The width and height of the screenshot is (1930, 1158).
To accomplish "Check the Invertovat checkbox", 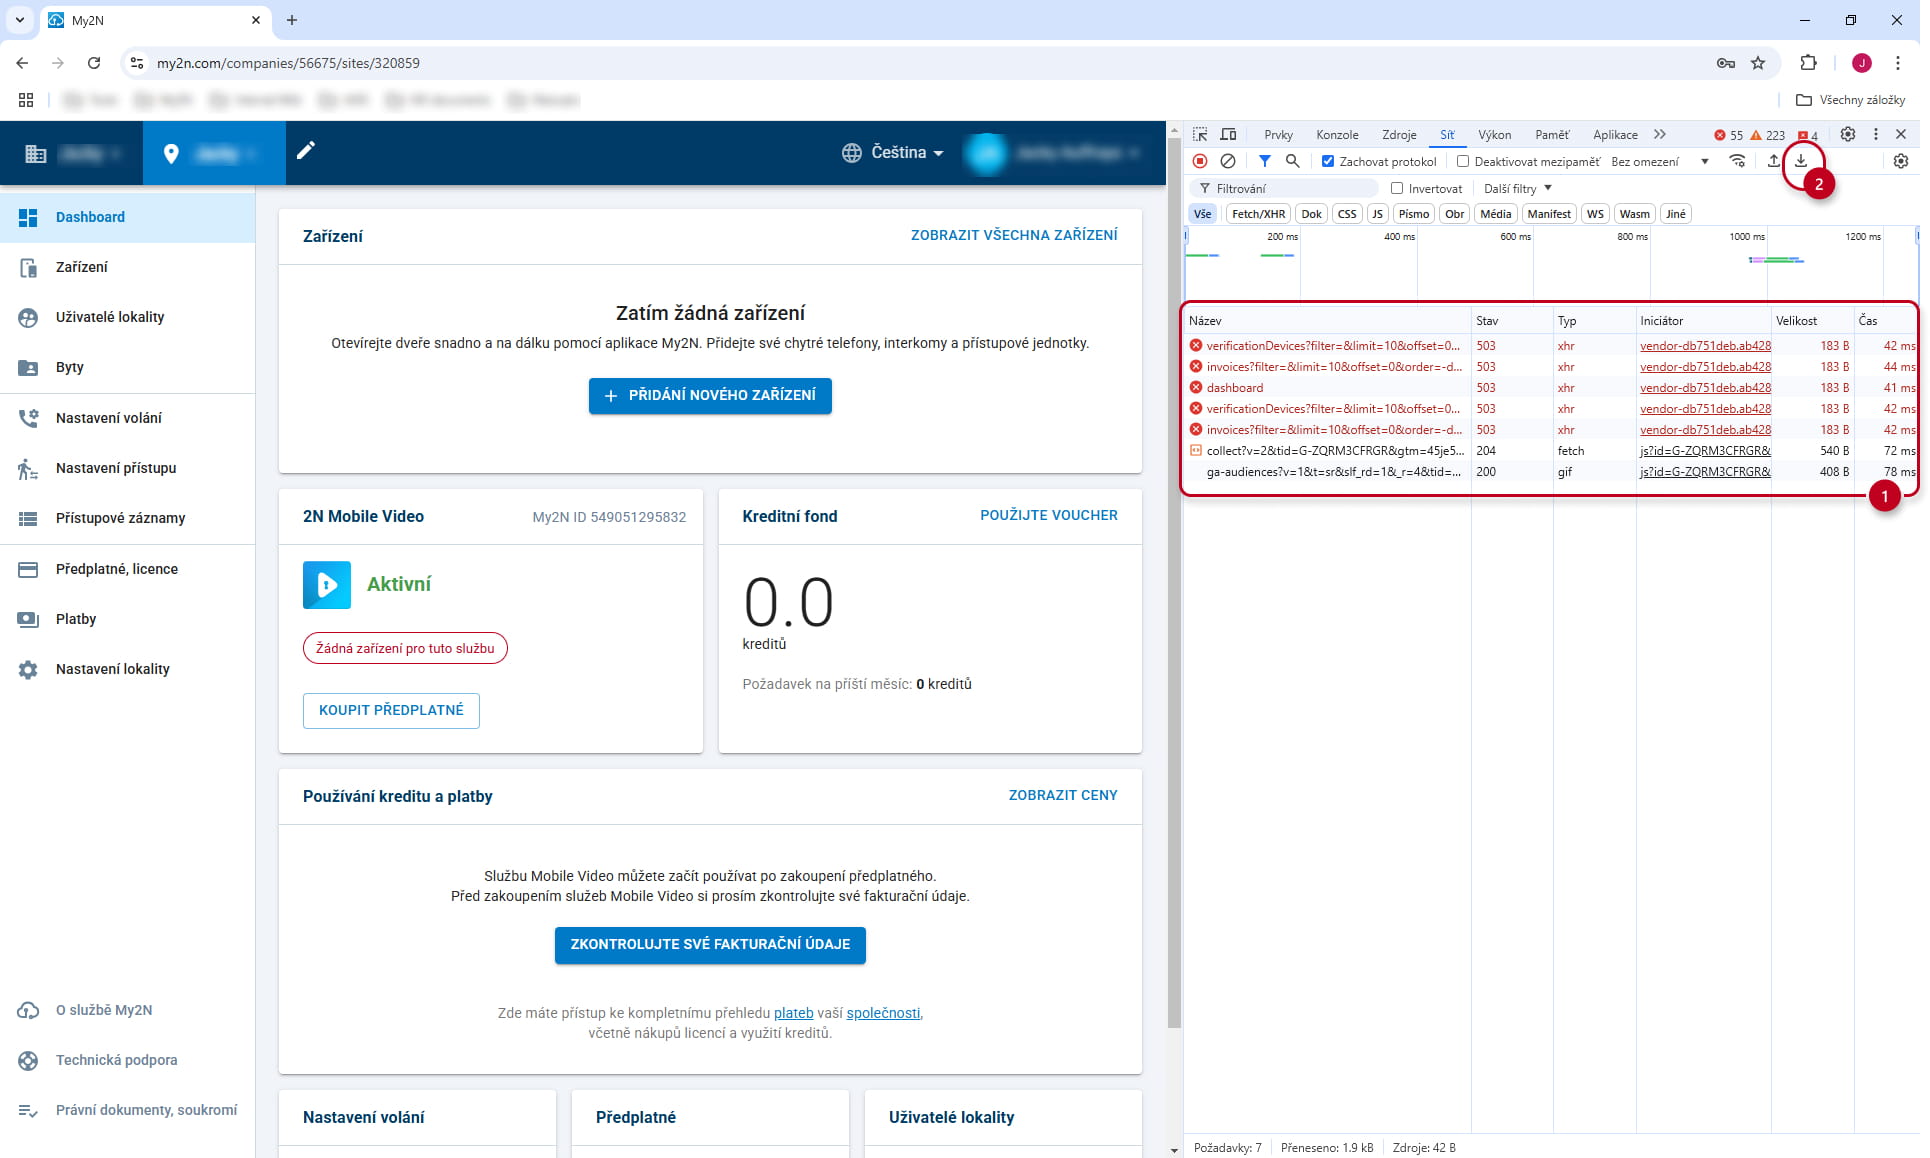I will pos(1397,188).
